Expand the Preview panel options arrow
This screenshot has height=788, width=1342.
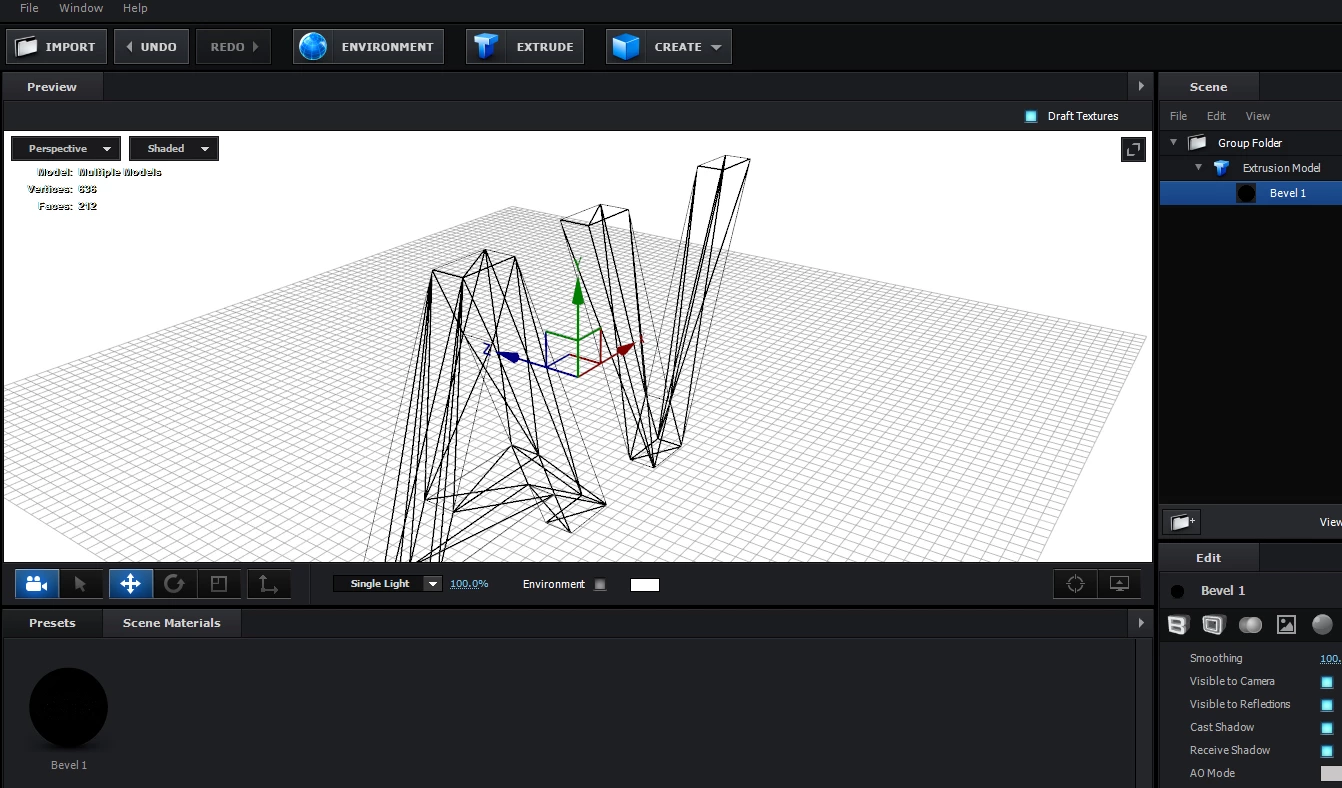pyautogui.click(x=1141, y=87)
